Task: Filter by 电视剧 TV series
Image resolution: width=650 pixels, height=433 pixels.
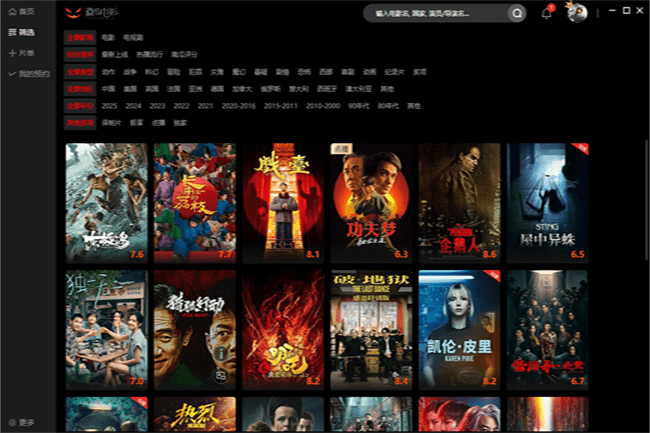Action: [x=133, y=37]
